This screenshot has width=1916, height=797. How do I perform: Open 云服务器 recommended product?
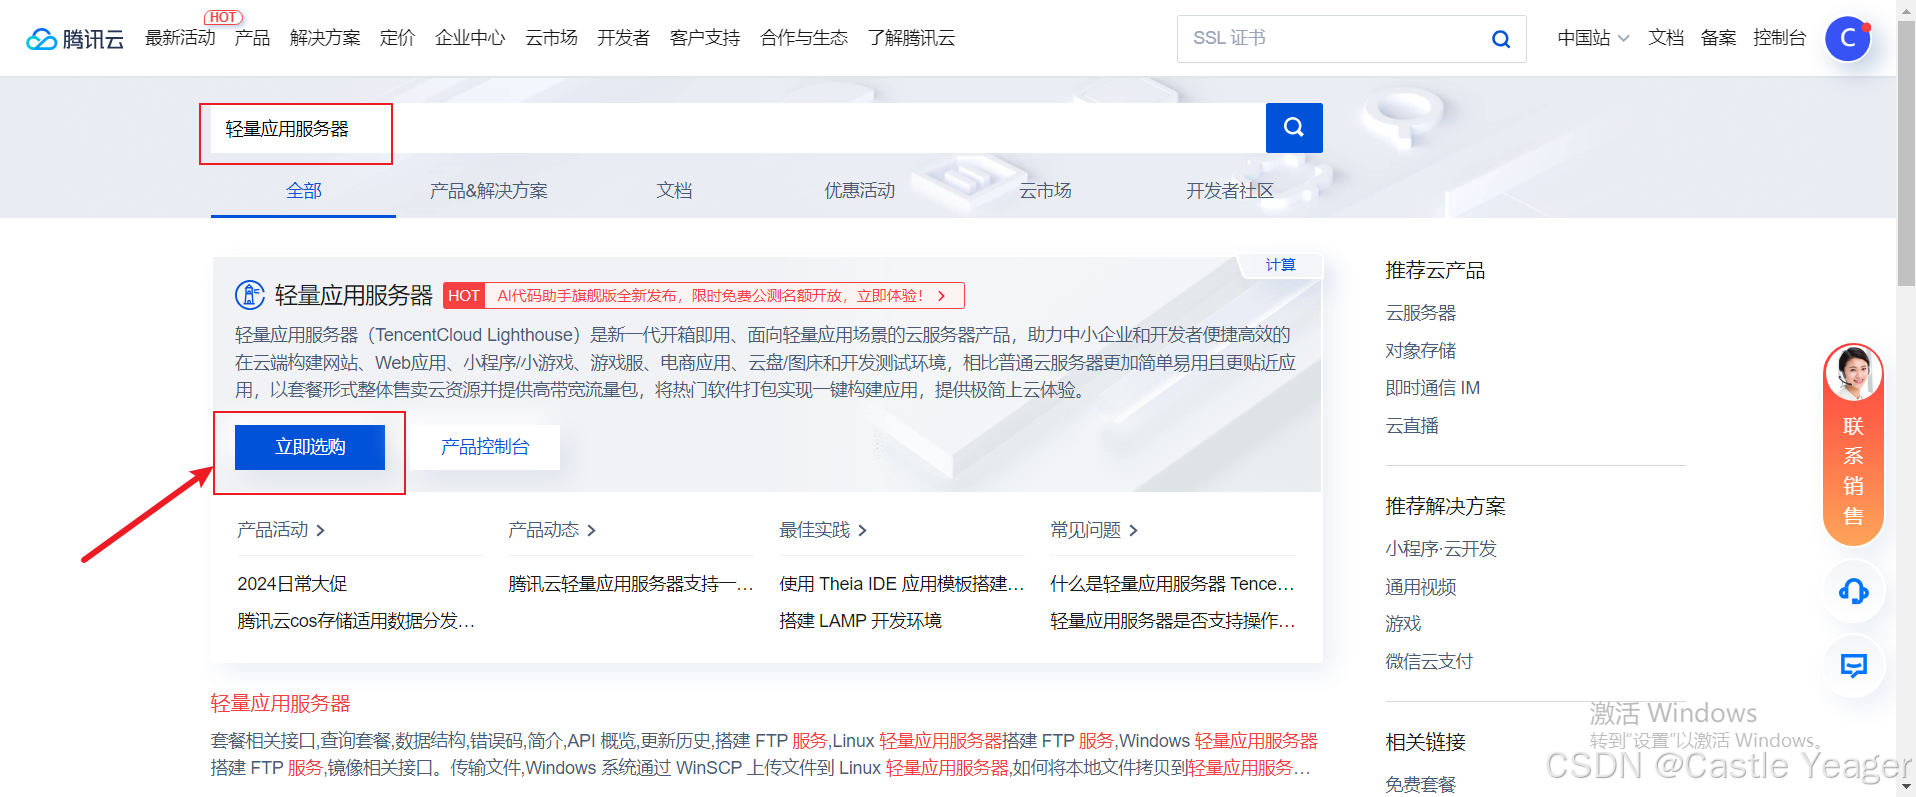pos(1420,313)
